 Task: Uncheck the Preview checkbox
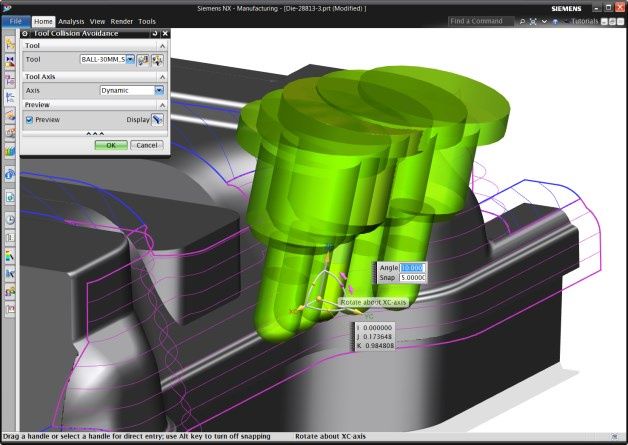click(29, 120)
